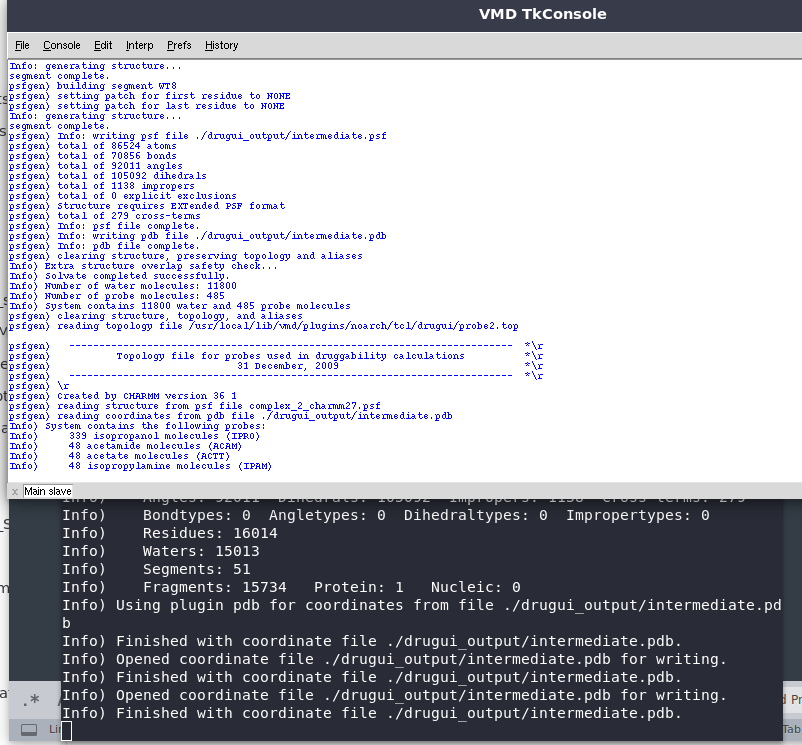Click '48 acetate molecules (ACTT)' line
This screenshot has height=745, width=802.
120,456
